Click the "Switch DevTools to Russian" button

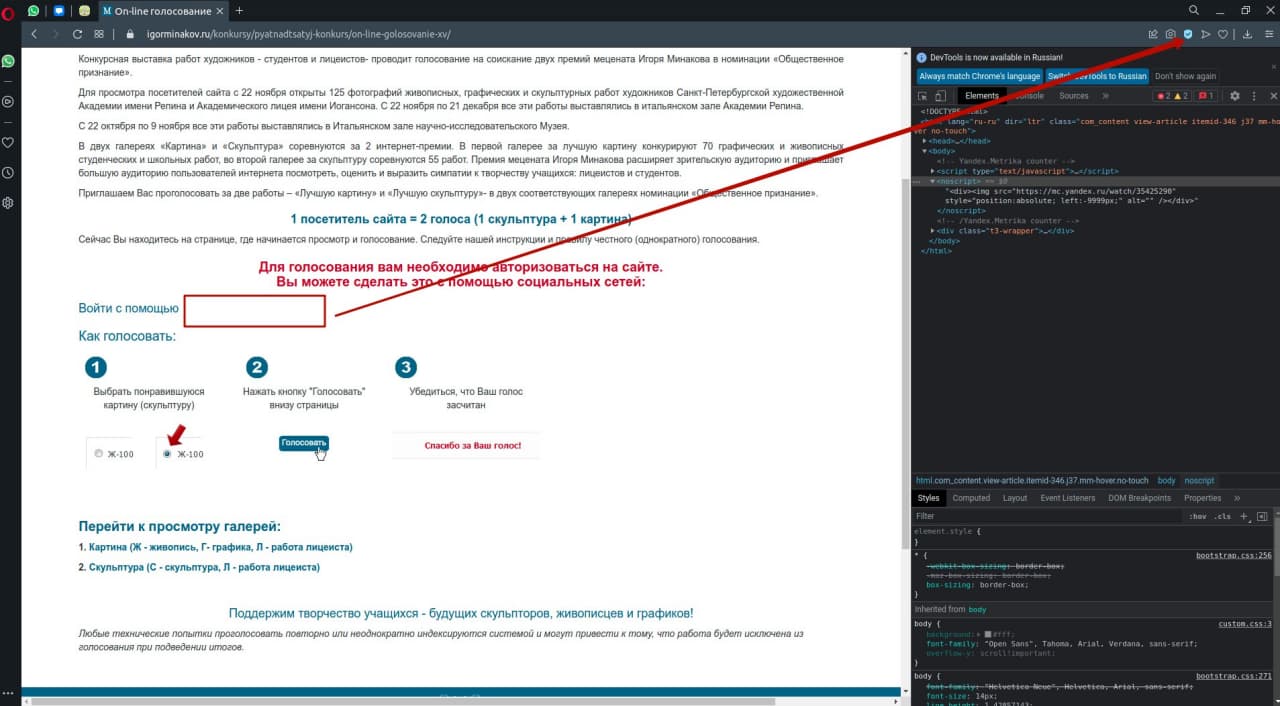coord(1097,76)
